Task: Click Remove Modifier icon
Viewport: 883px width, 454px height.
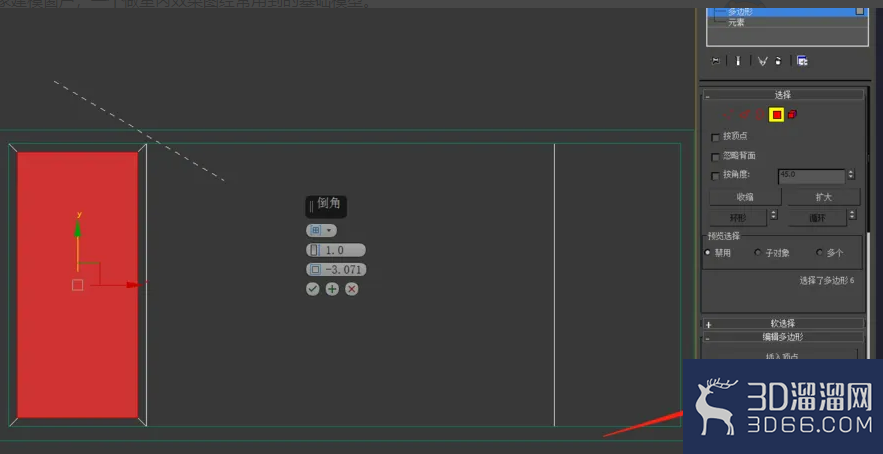Action: (x=778, y=61)
